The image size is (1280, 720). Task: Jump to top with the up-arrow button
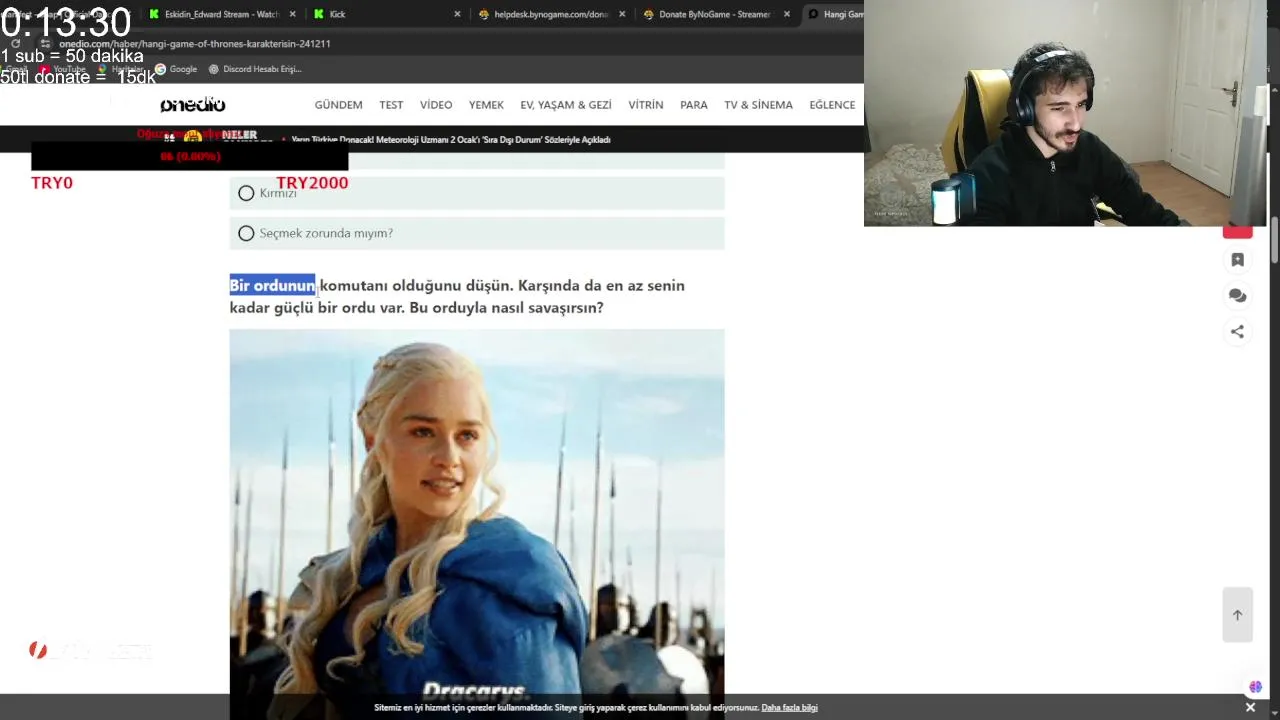1237,615
